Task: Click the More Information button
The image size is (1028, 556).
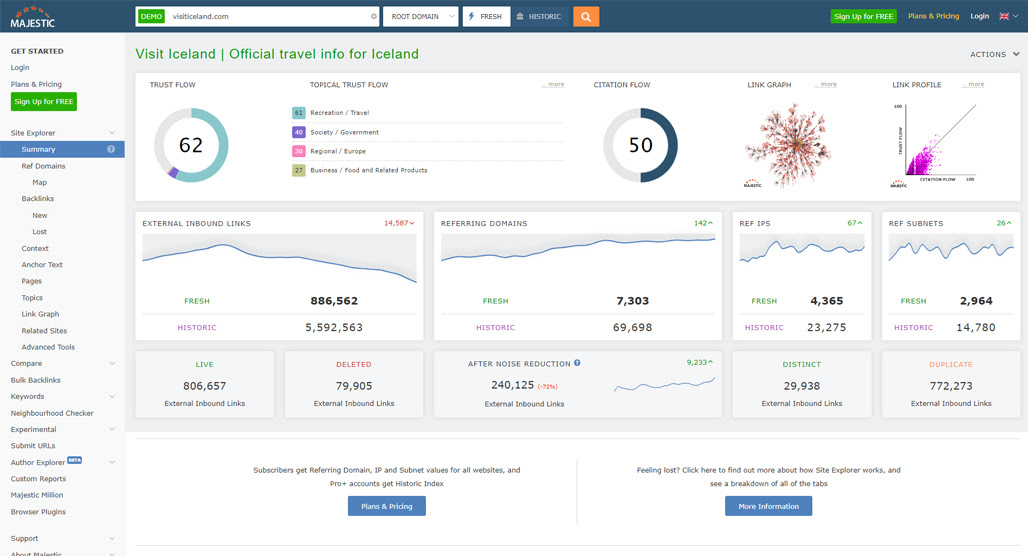Action: point(768,506)
